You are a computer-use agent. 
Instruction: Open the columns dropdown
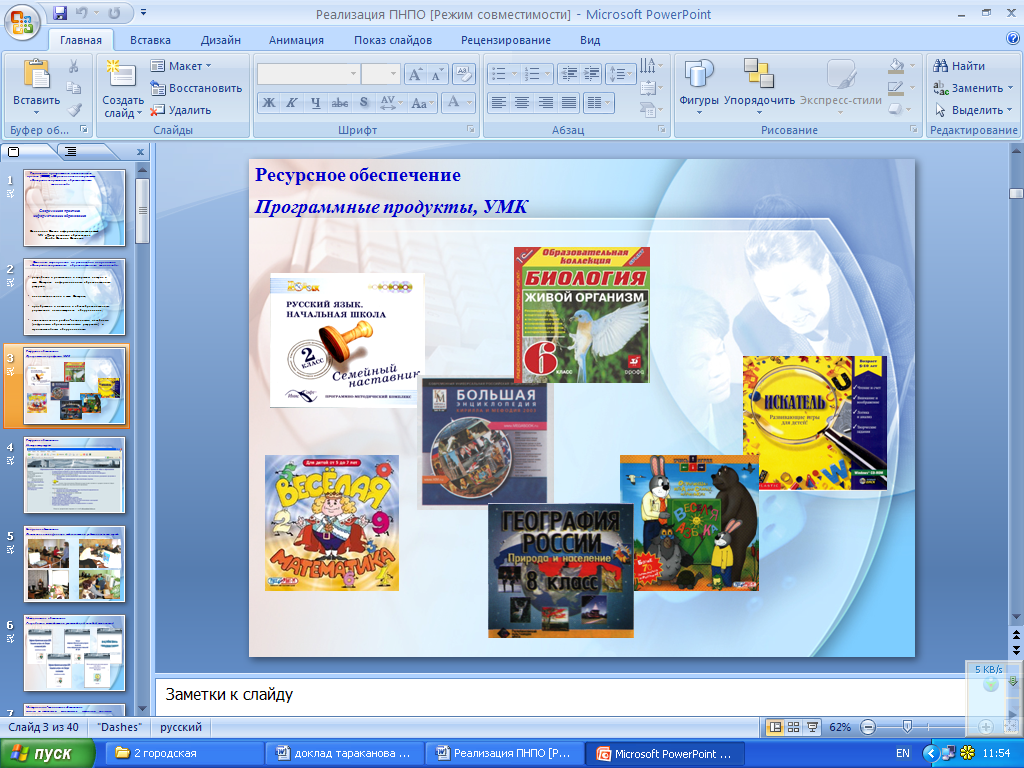point(598,103)
